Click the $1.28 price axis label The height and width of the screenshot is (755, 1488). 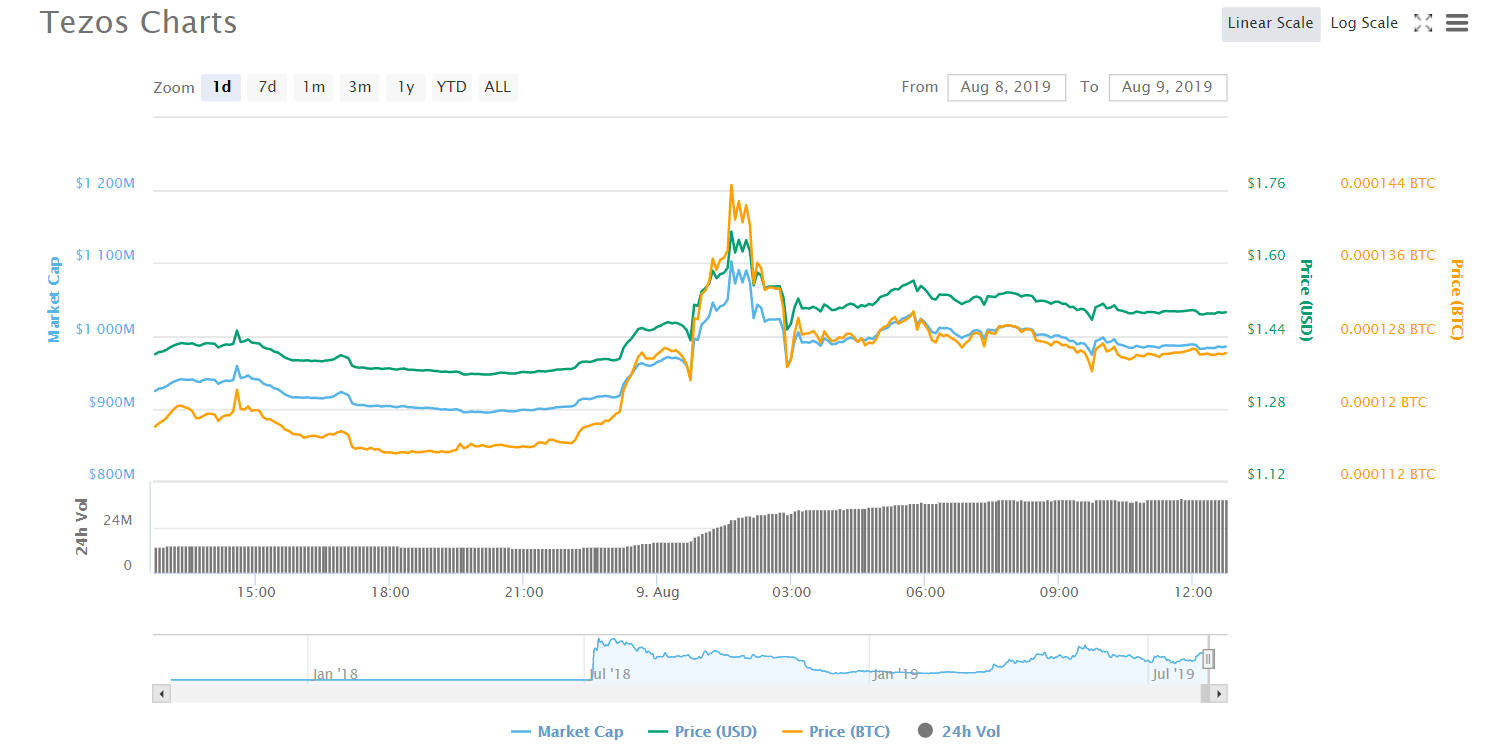[1266, 402]
